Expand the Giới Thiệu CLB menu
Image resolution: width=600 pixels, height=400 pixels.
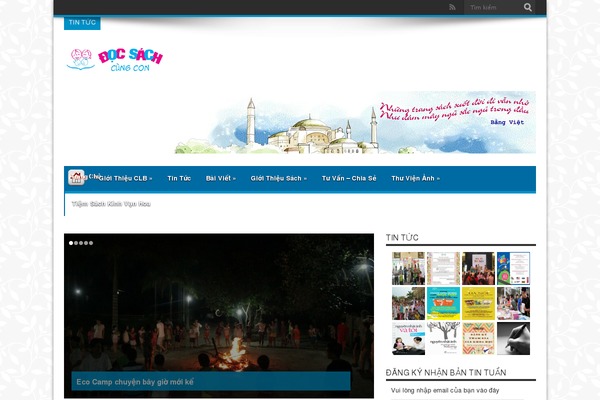[126, 178]
